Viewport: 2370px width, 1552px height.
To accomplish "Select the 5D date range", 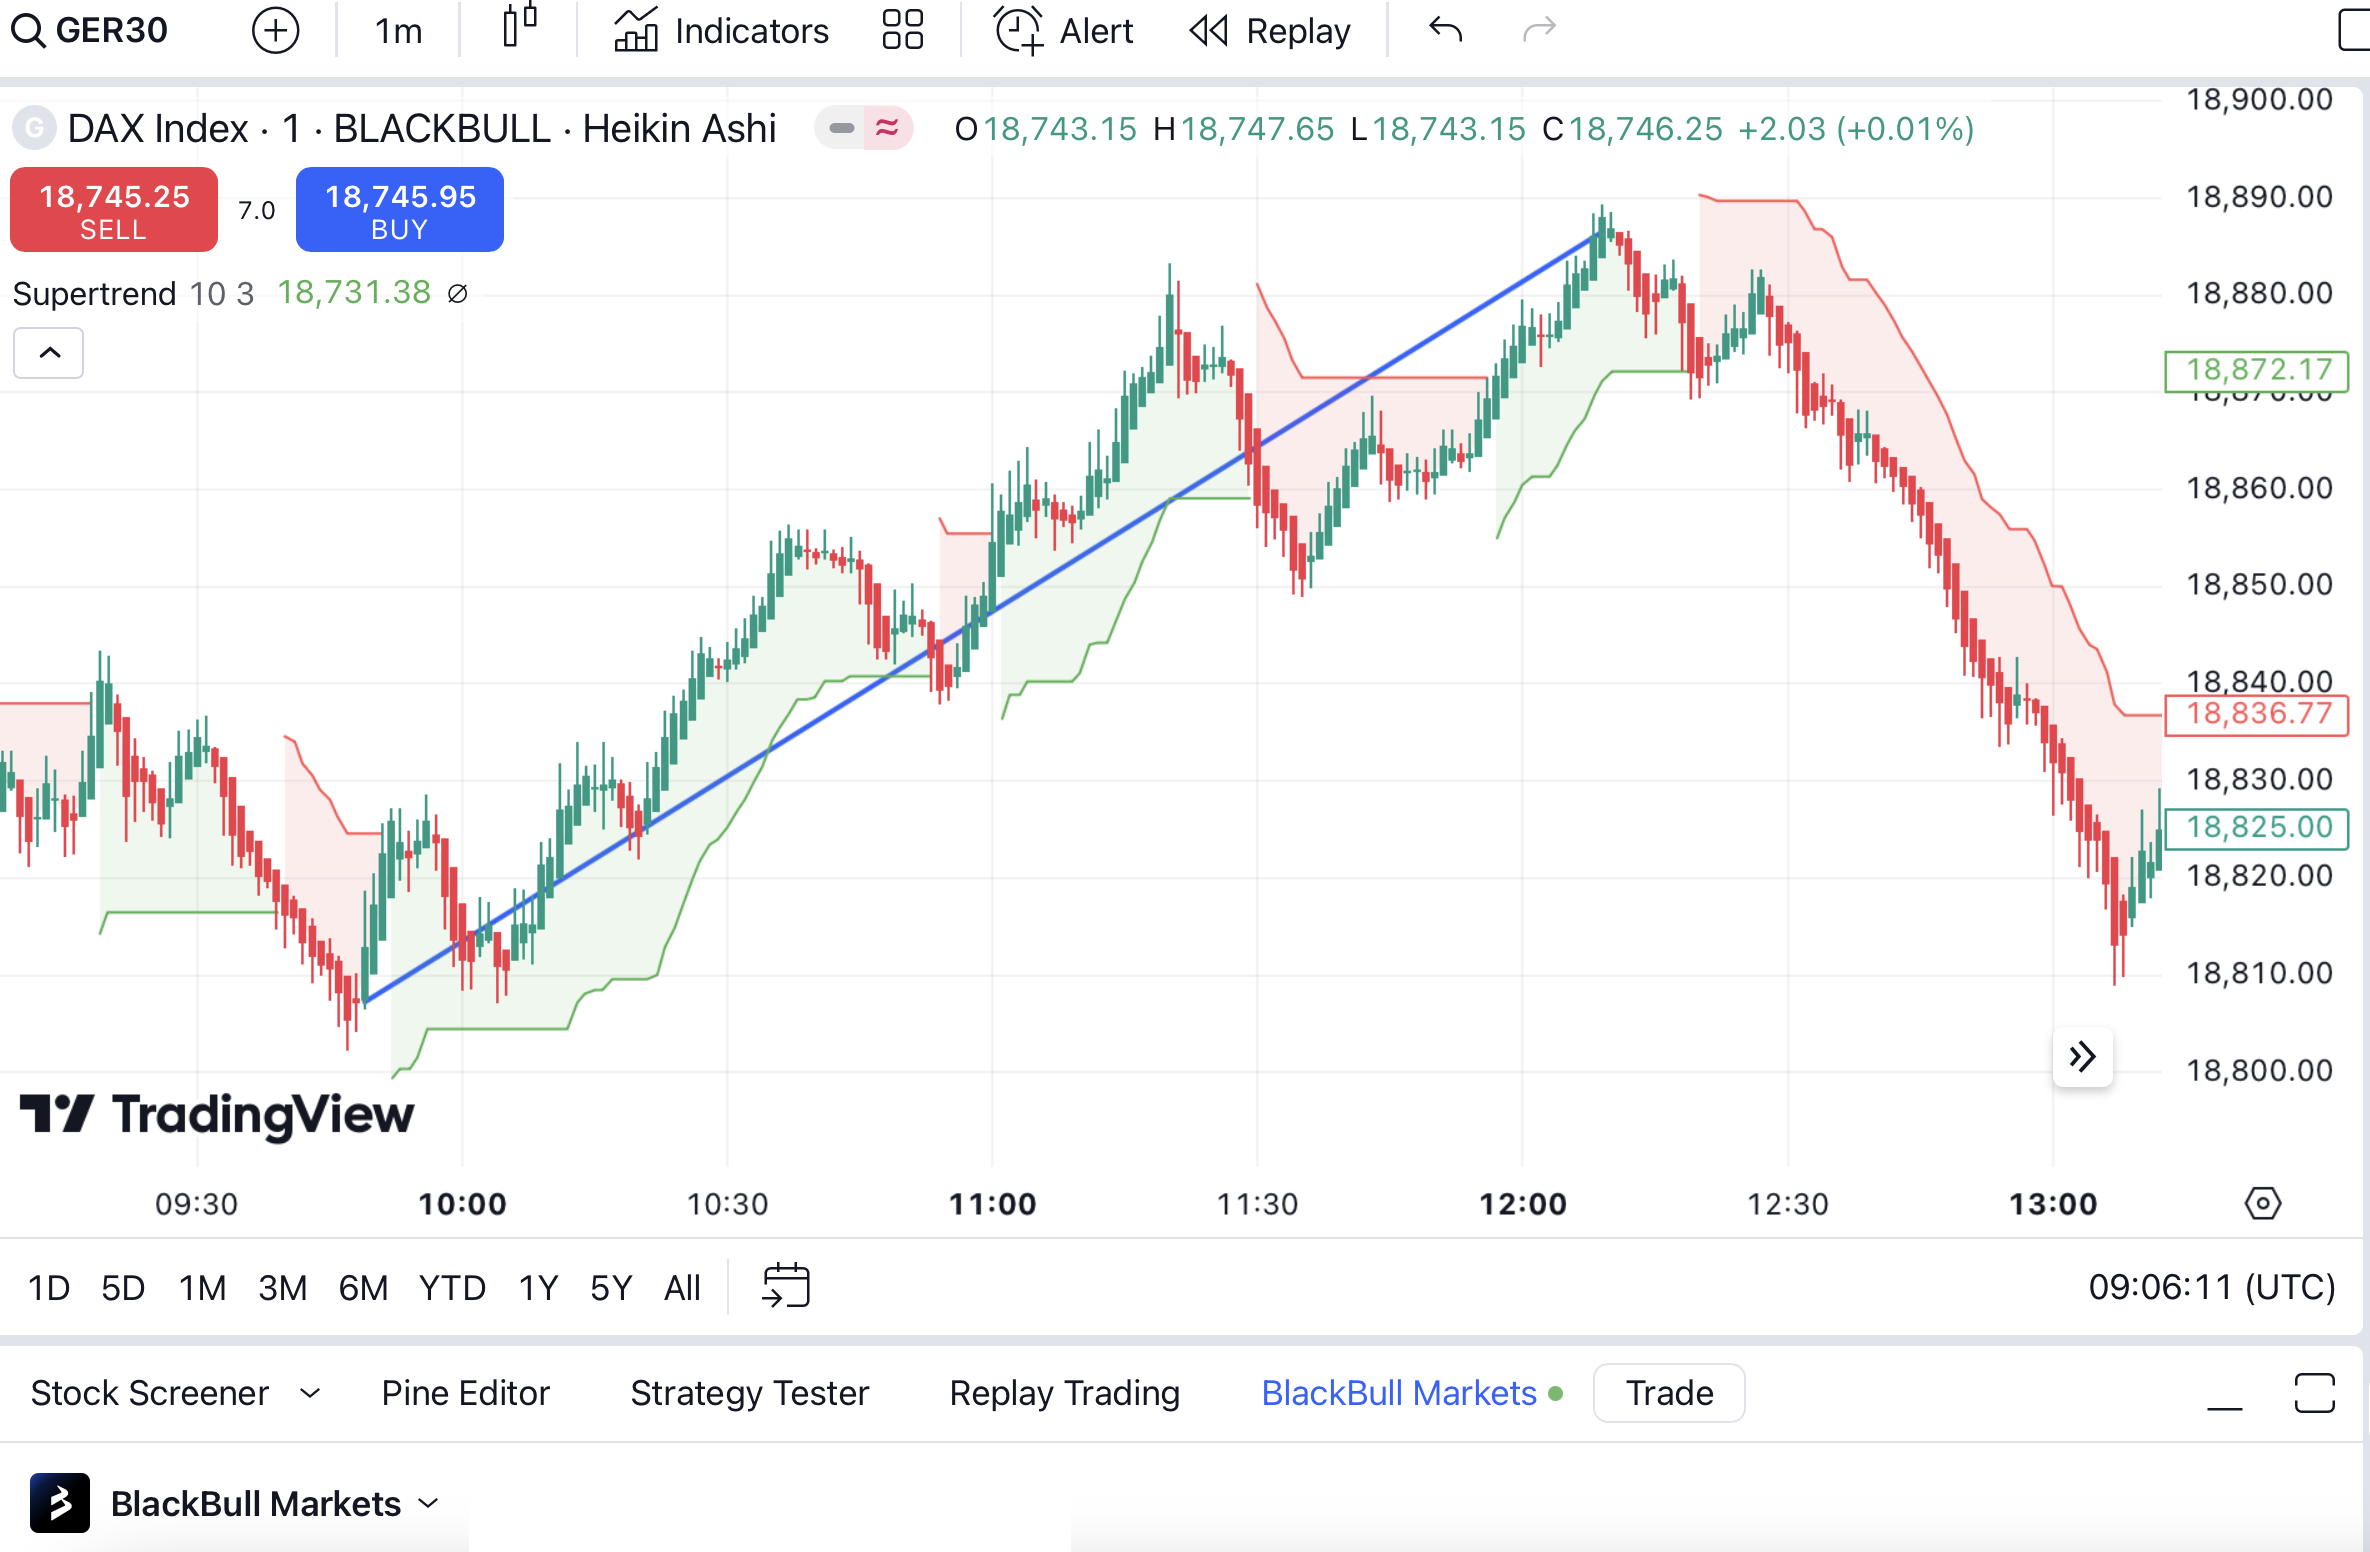I will 123,1288.
